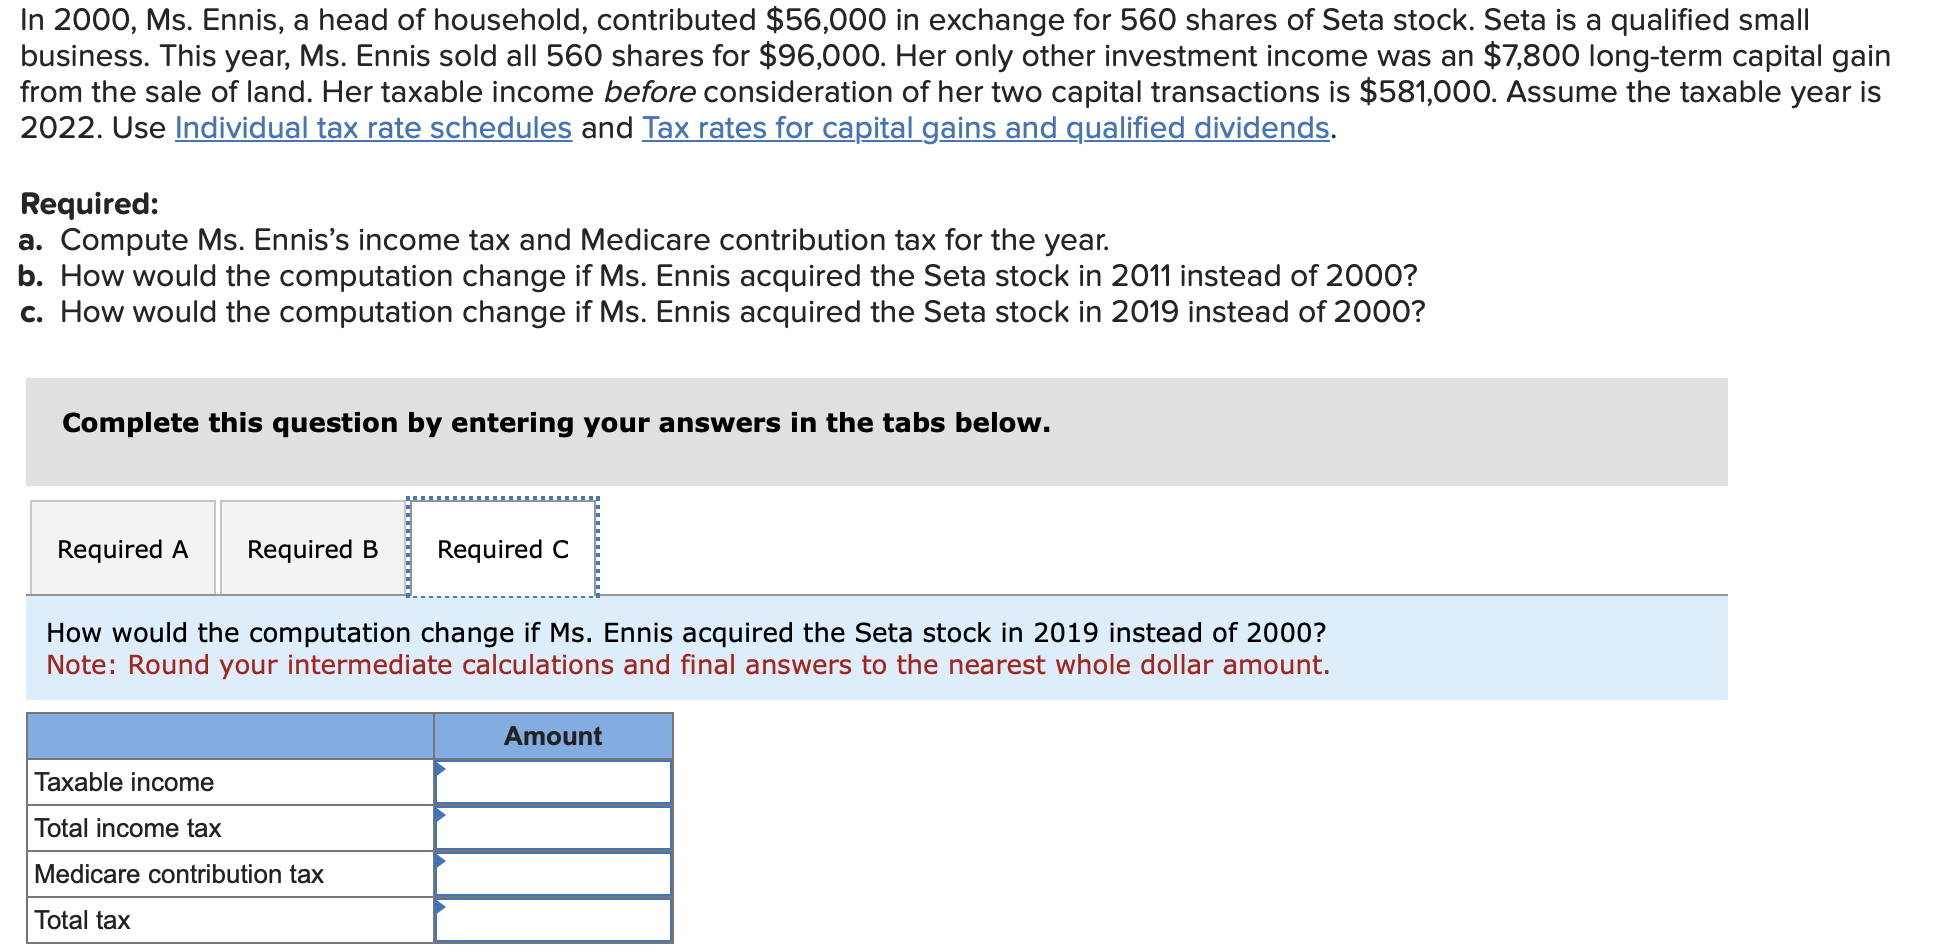Select the Required C tab
Screen dimensions: 1950x952
point(503,548)
